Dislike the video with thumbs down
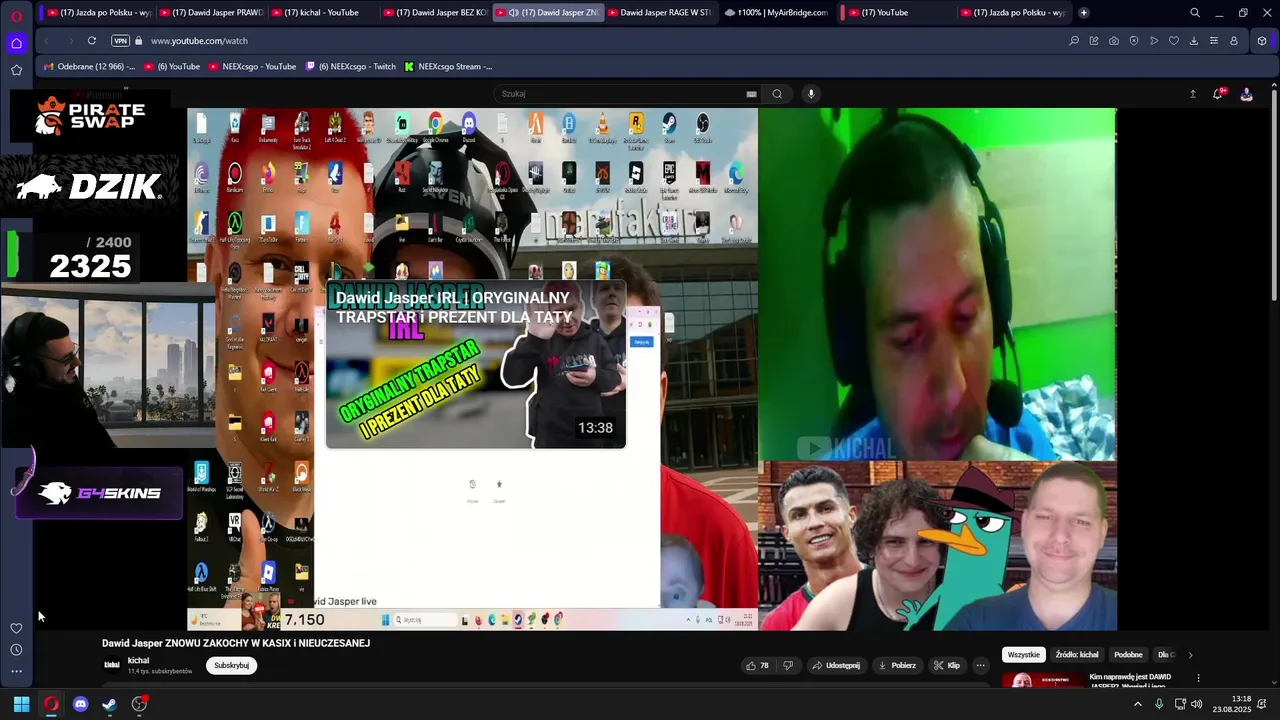Image resolution: width=1280 pixels, height=720 pixels. (788, 665)
